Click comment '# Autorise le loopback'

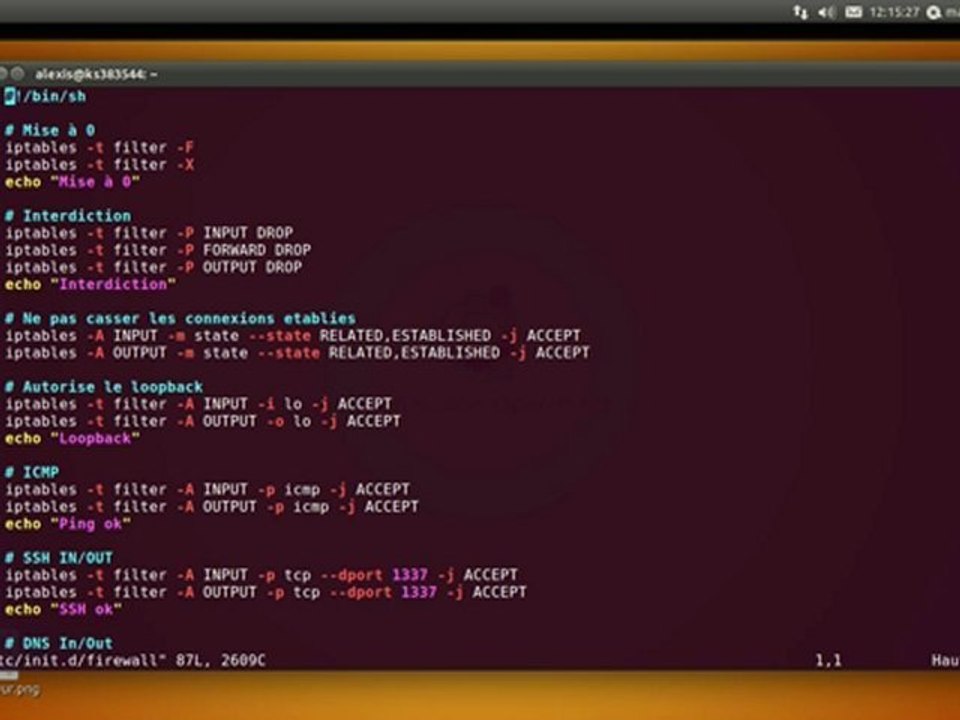[x=104, y=387]
